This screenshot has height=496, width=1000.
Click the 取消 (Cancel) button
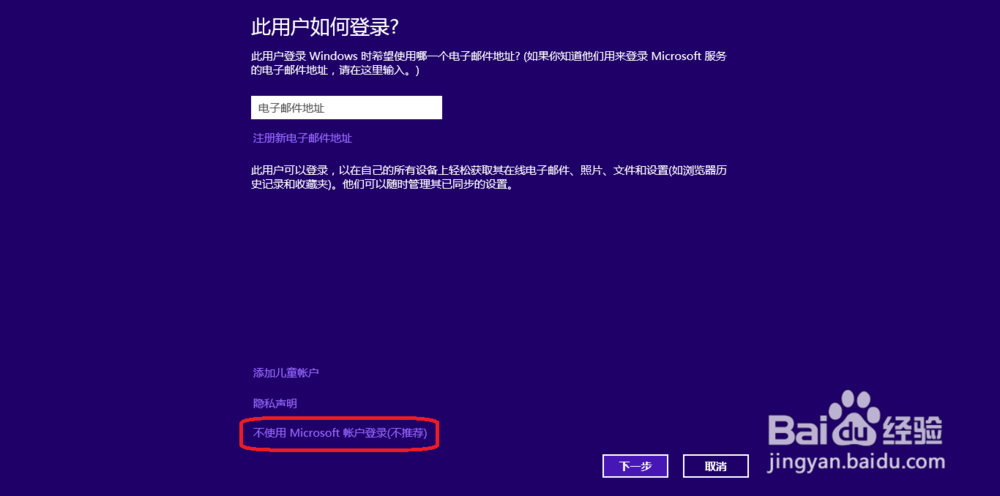coord(716,466)
